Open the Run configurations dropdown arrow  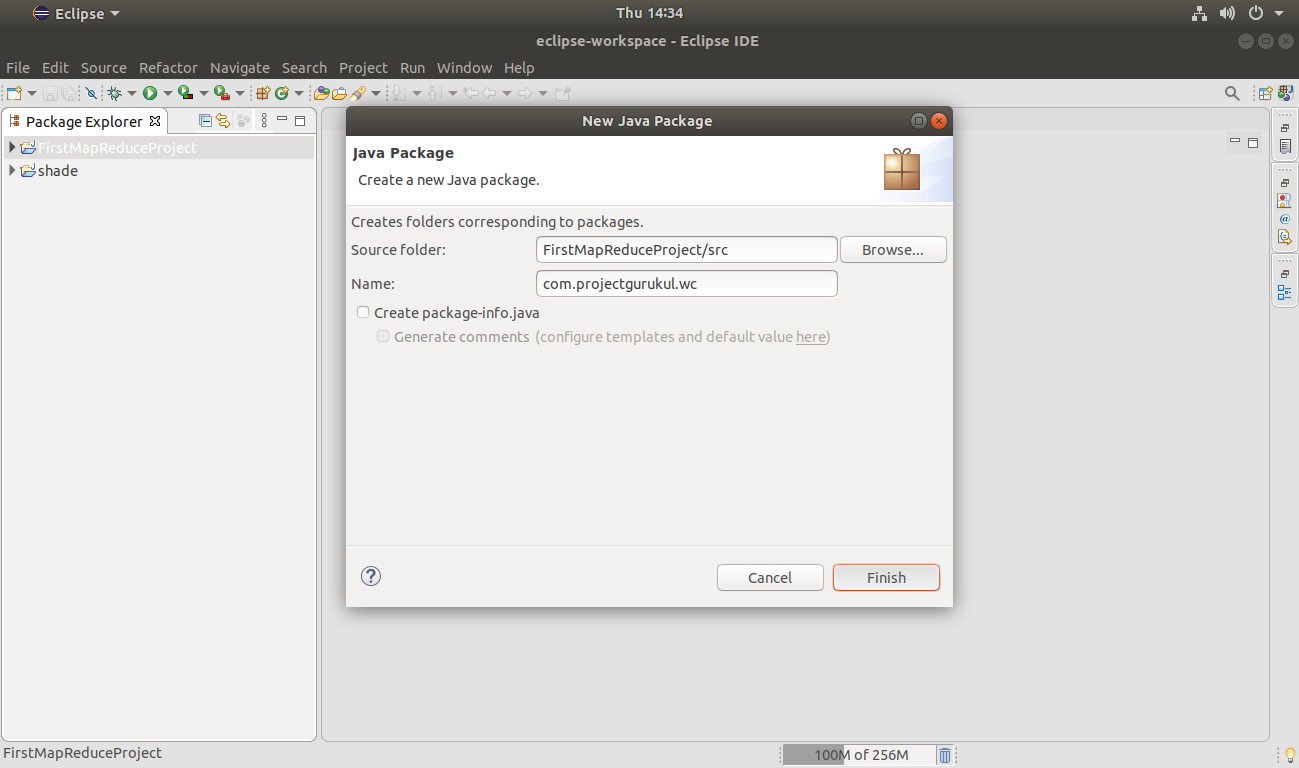coord(166,93)
